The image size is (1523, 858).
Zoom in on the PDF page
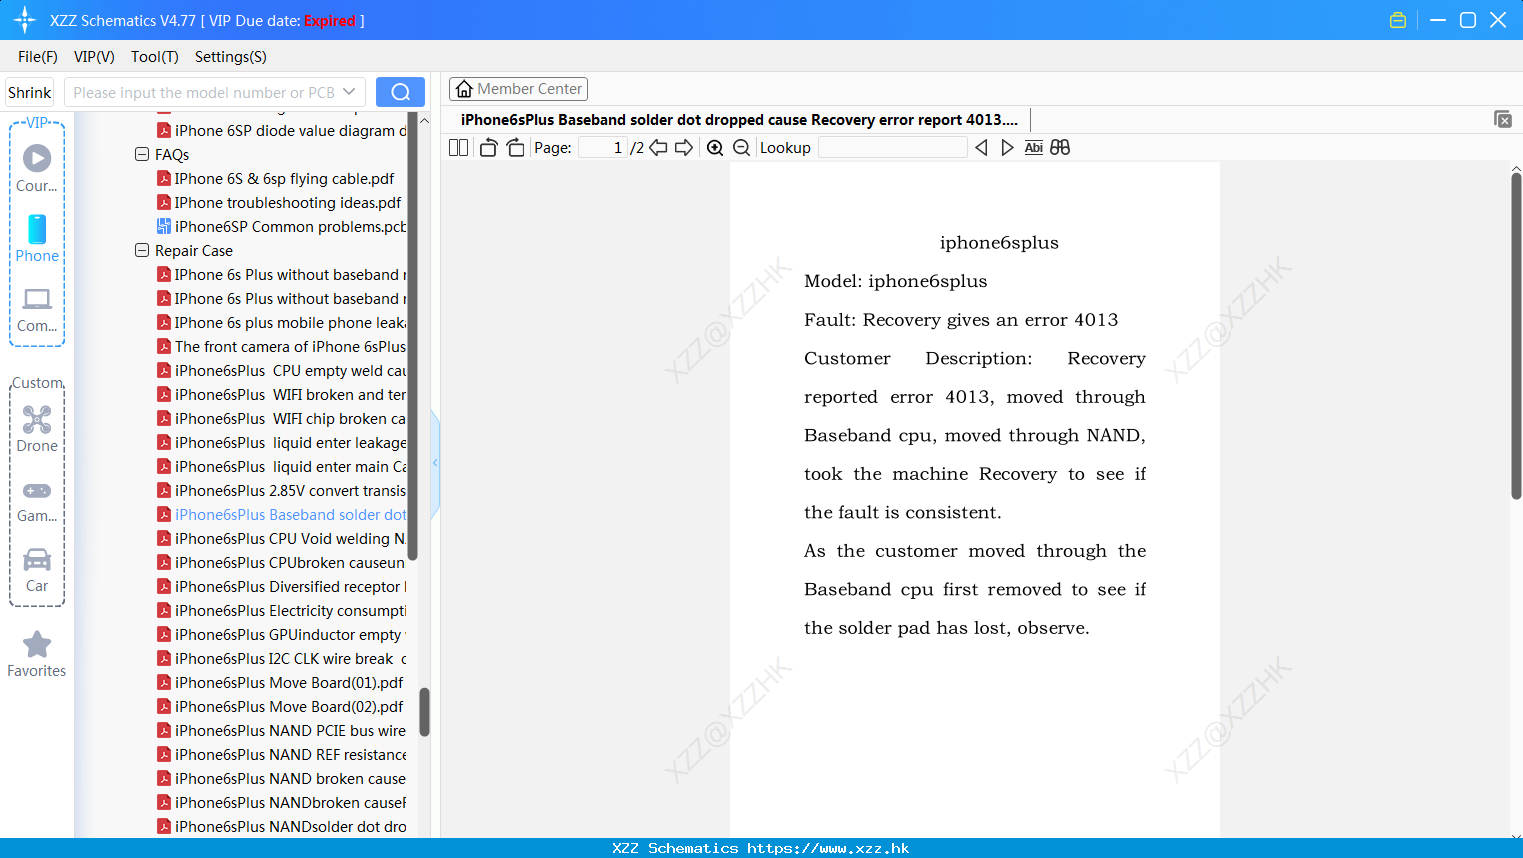click(x=715, y=148)
